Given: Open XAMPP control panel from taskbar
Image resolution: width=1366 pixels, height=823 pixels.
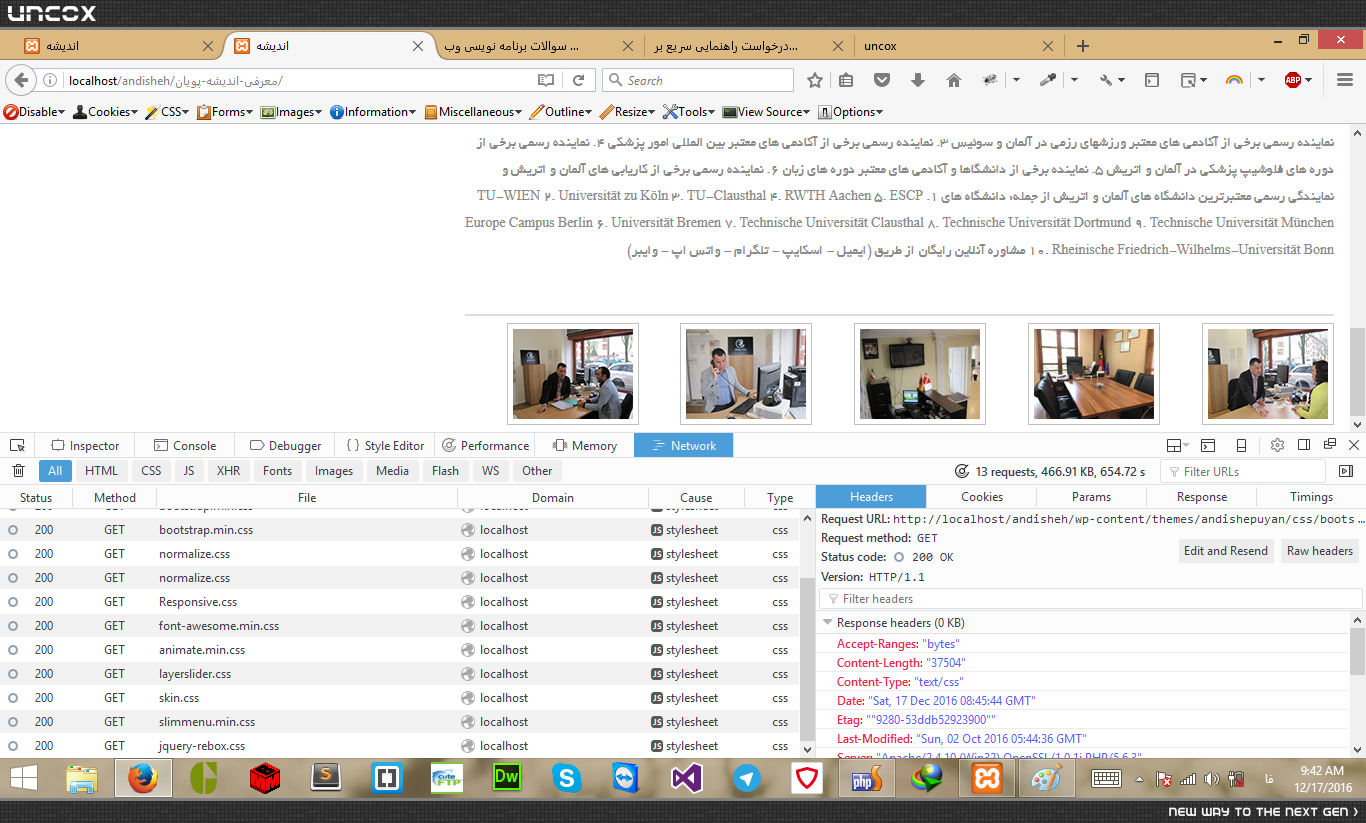Looking at the screenshot, I should (987, 778).
